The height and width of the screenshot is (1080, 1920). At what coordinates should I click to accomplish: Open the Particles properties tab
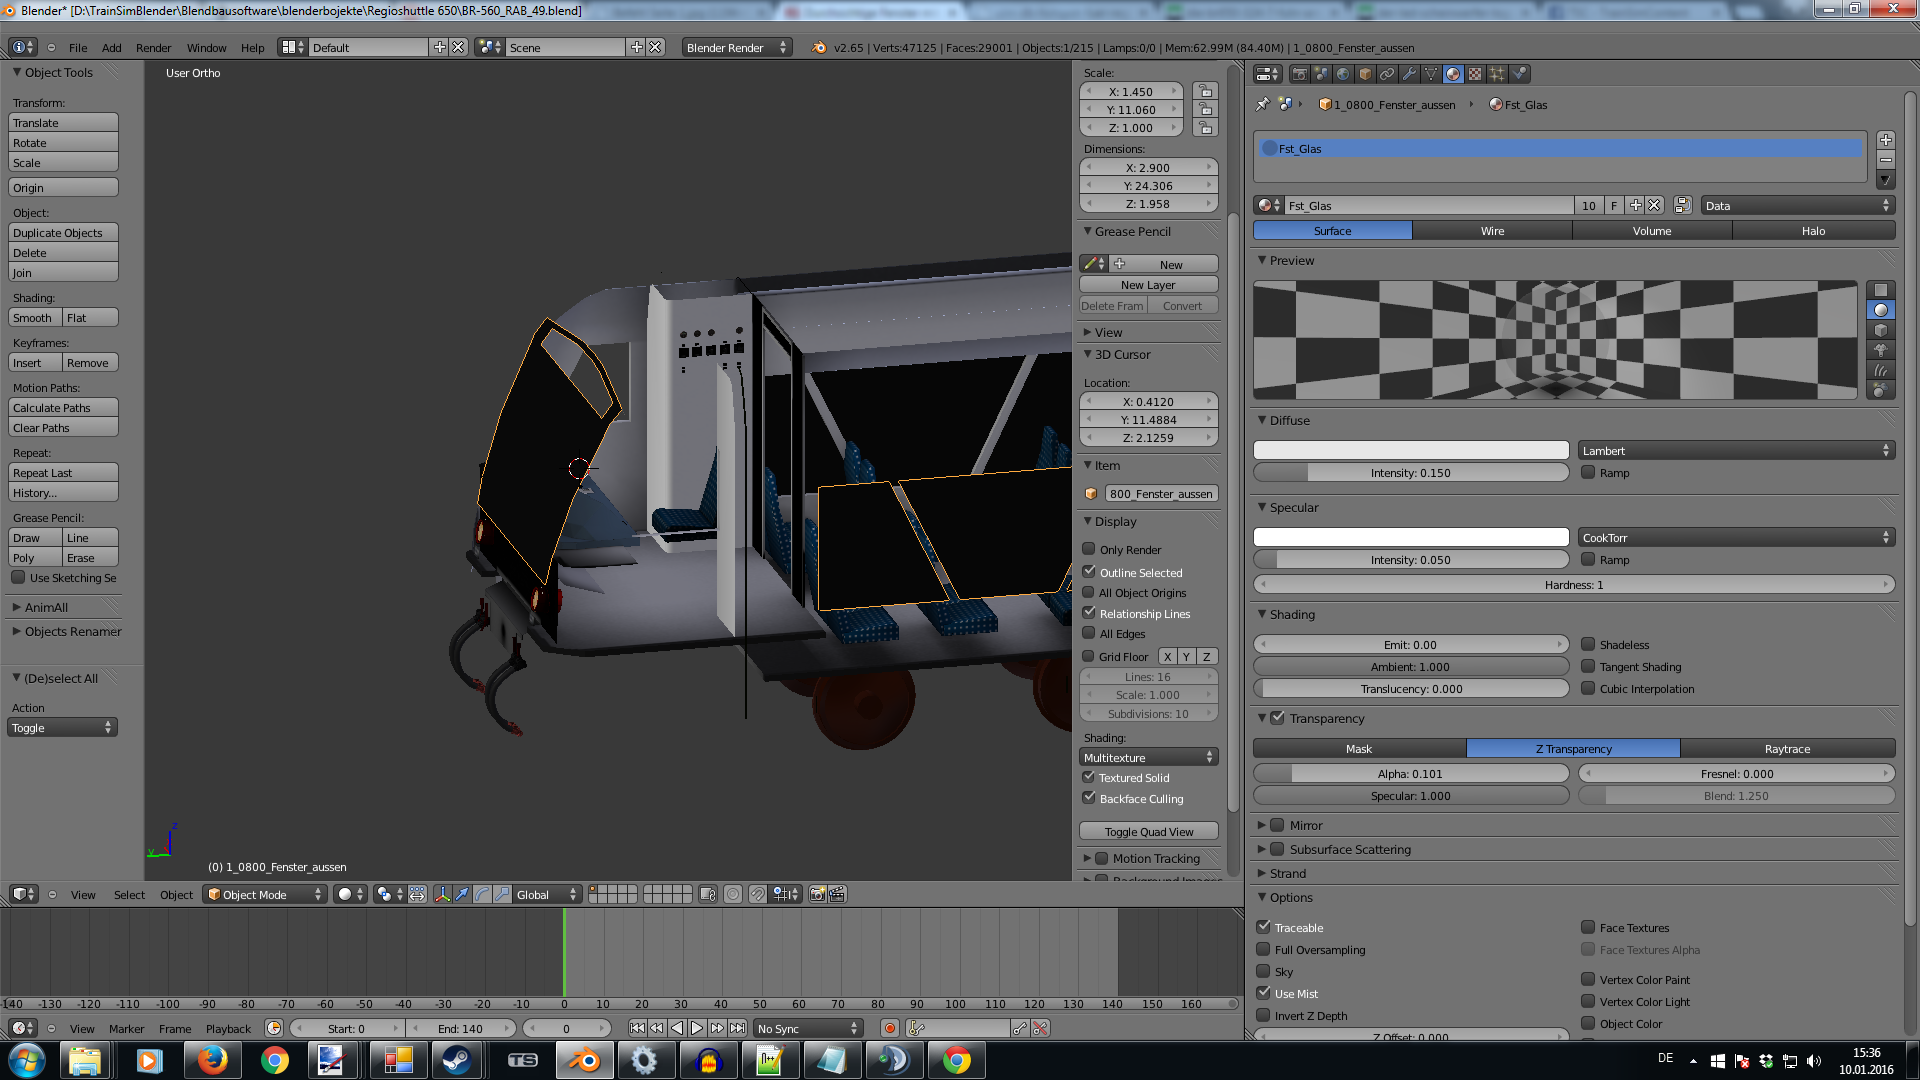(x=1497, y=74)
